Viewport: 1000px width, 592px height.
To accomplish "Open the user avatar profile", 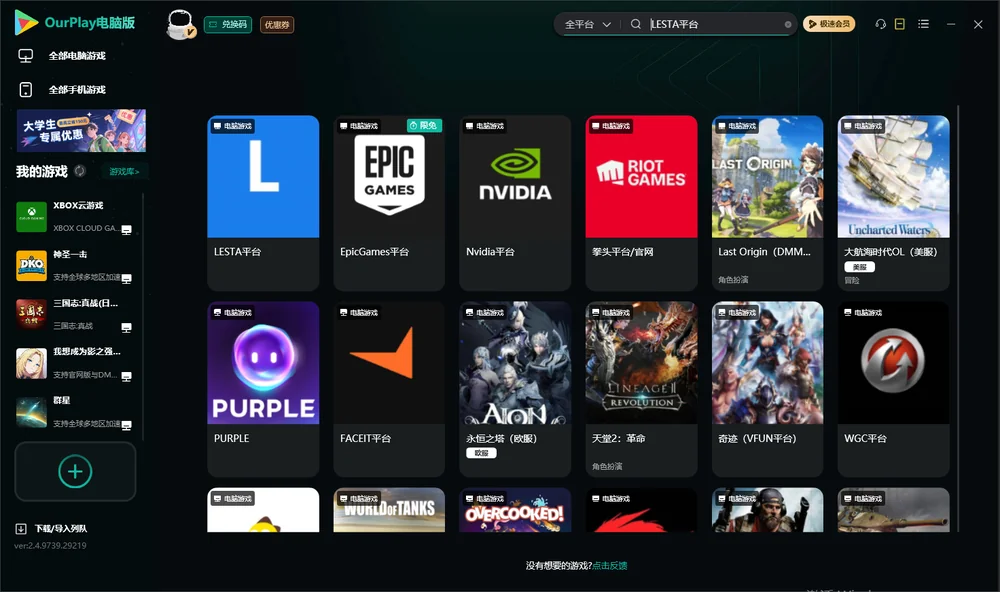I will click(180, 25).
